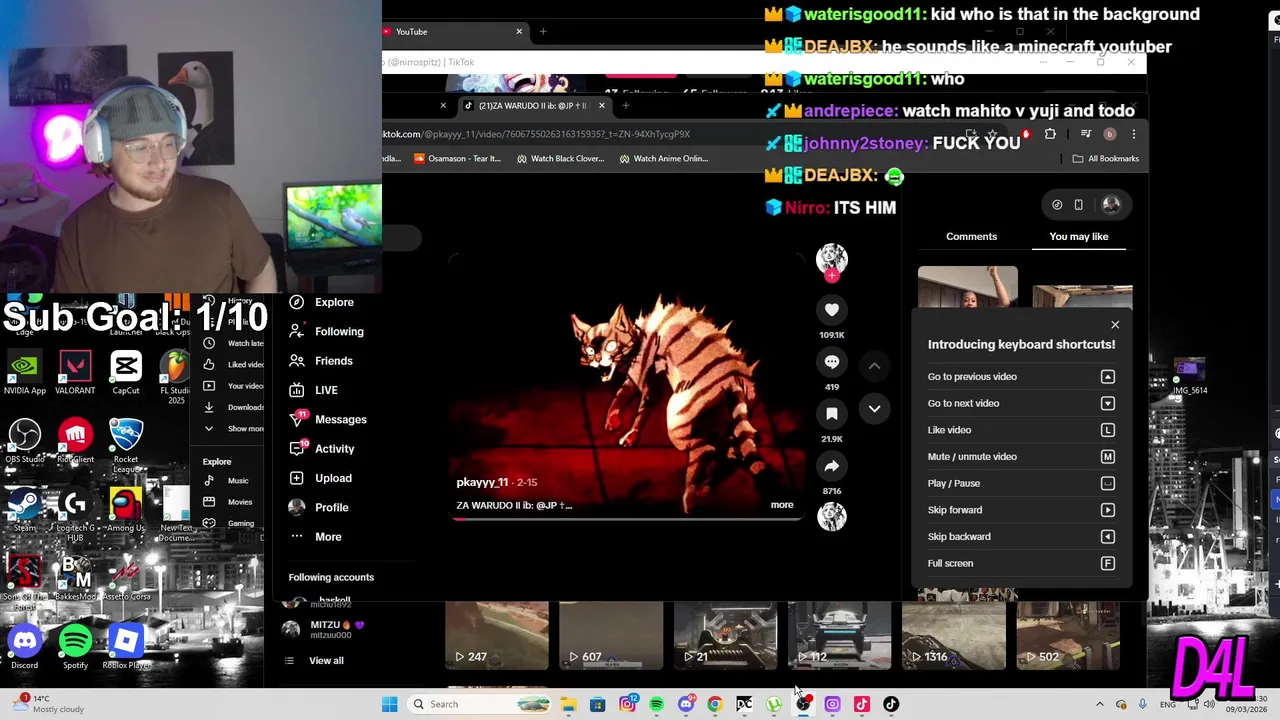Click the TikTok get-app phone icon in the header
Image resolution: width=1280 pixels, height=720 pixels.
point(1078,205)
